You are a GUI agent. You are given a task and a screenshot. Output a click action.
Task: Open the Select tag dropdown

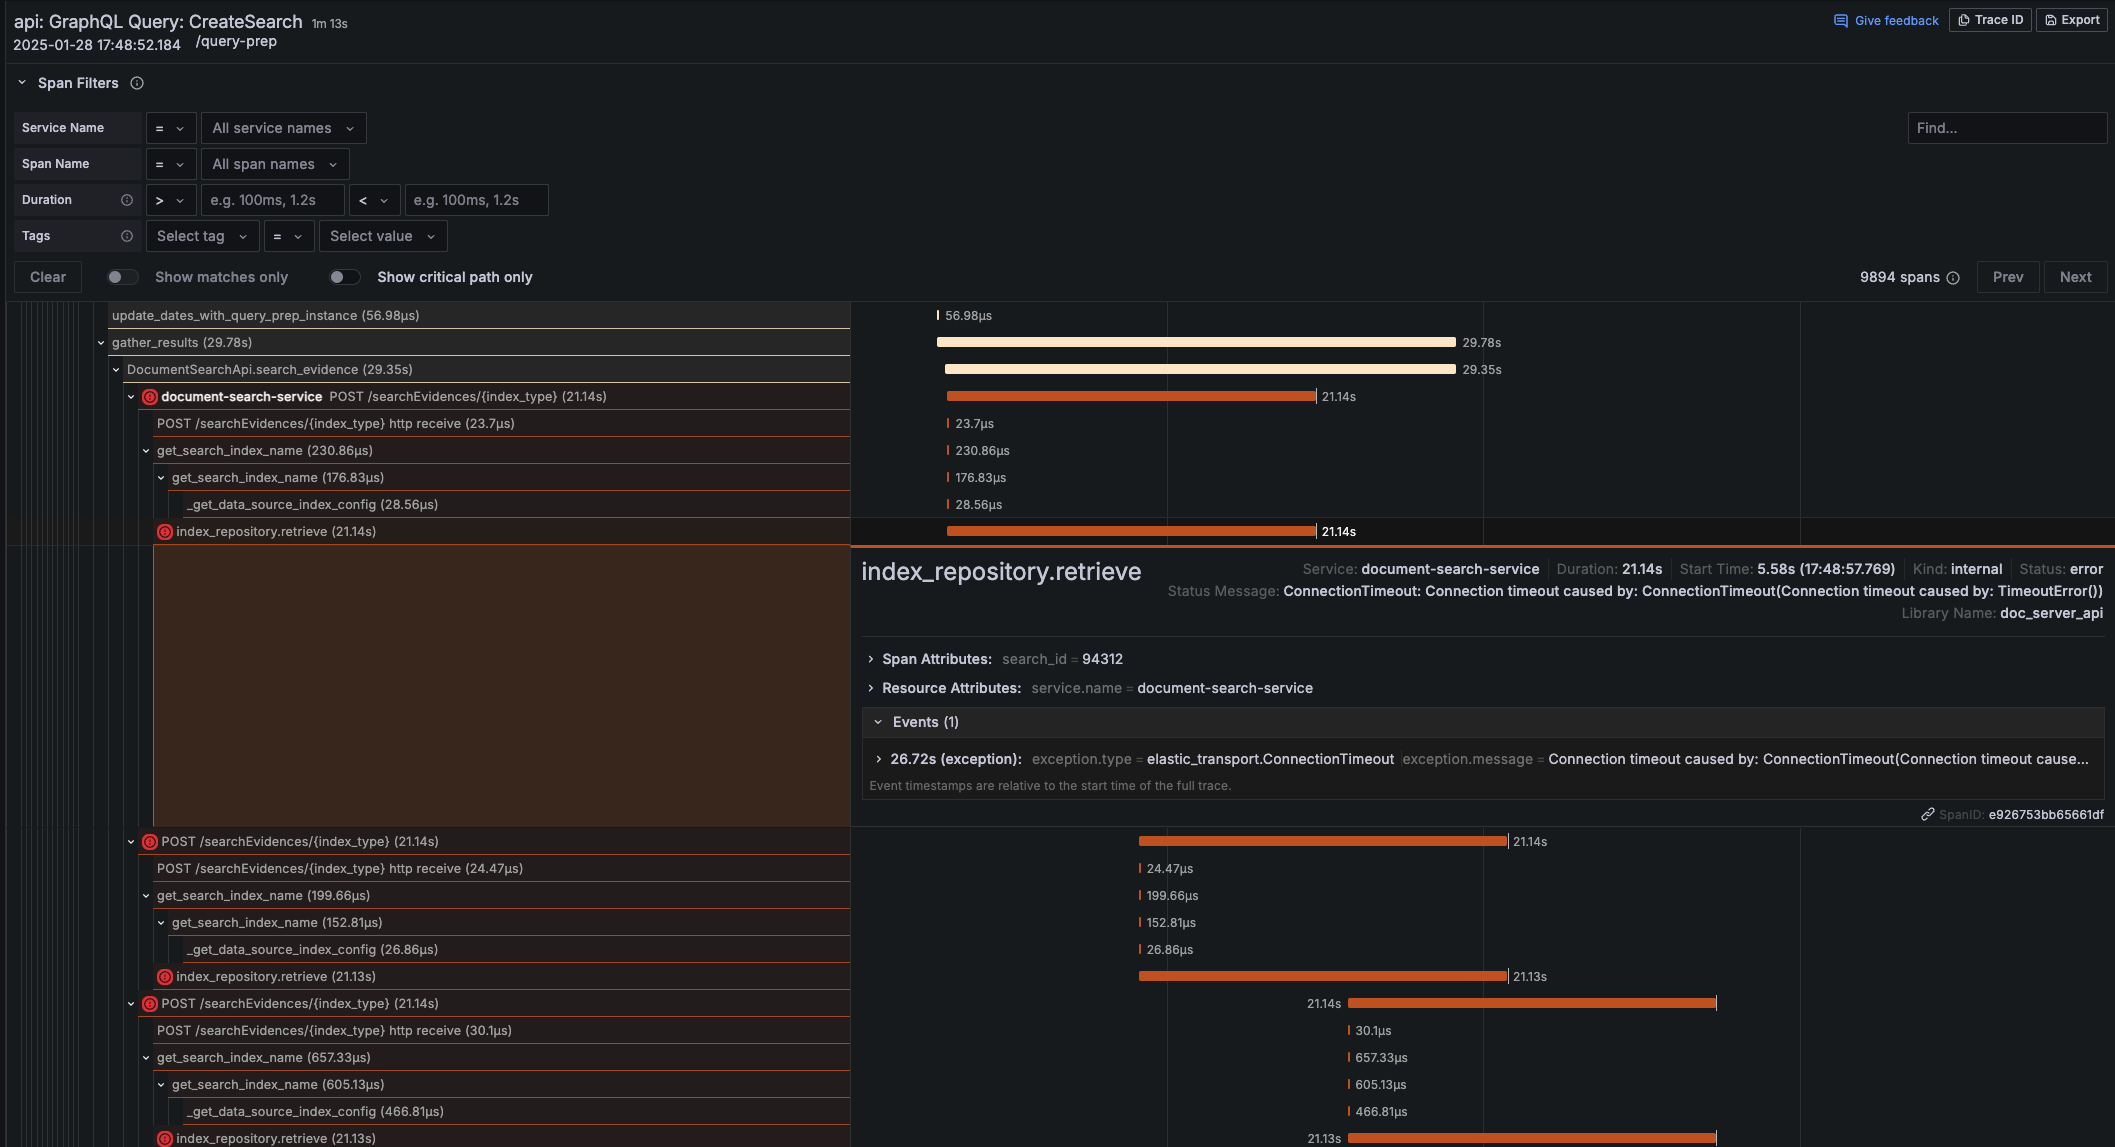coord(201,236)
